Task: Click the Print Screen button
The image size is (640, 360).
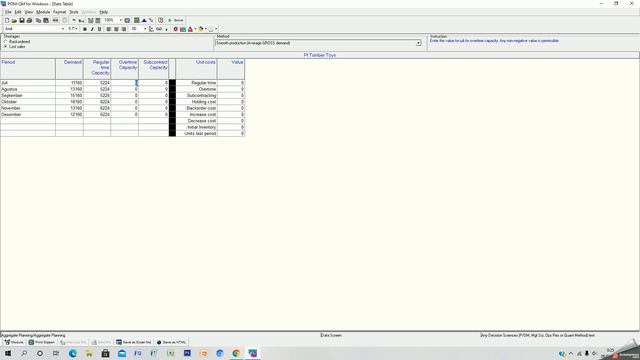Action: click(x=42, y=342)
